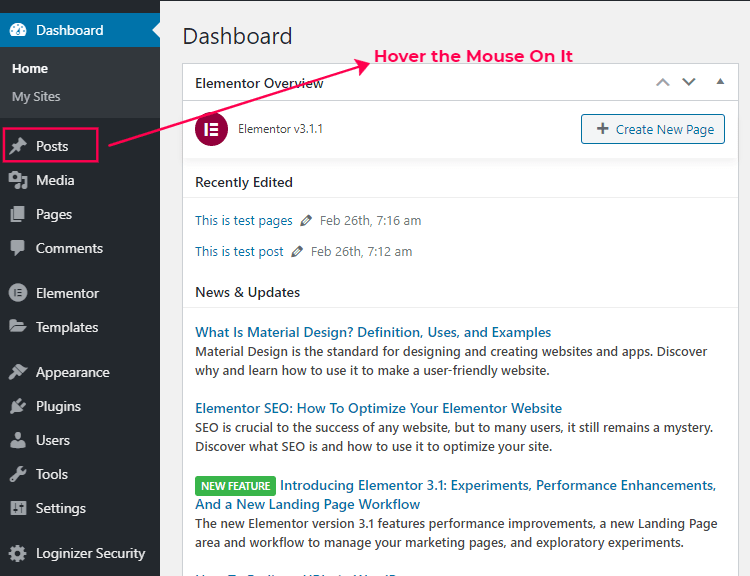This screenshot has height=576, width=750.
Task: Click the Loginizer Security gear icon
Action: pyautogui.click(x=18, y=553)
